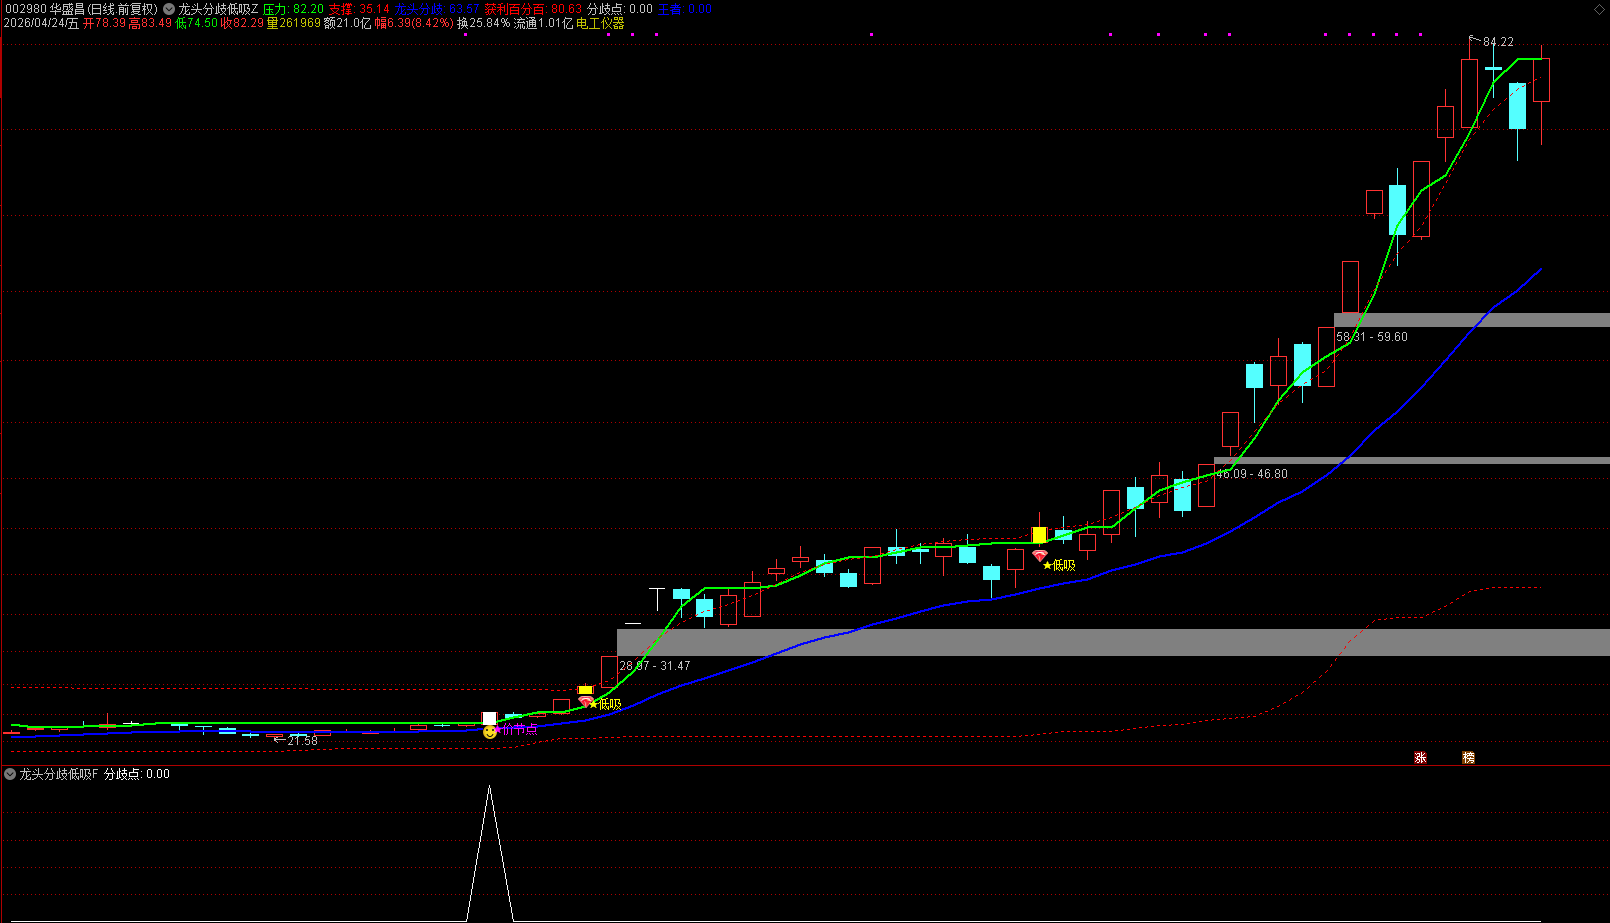Screen dimensions: 1610x923
Task: Click the 压力: 82.20 indicator value label
Action: pos(293,9)
